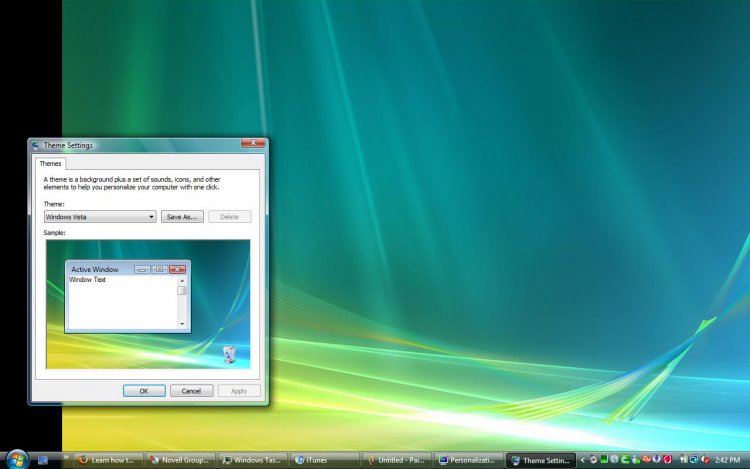
Task: Click the Theme Settin... taskbar button
Action: [541, 460]
